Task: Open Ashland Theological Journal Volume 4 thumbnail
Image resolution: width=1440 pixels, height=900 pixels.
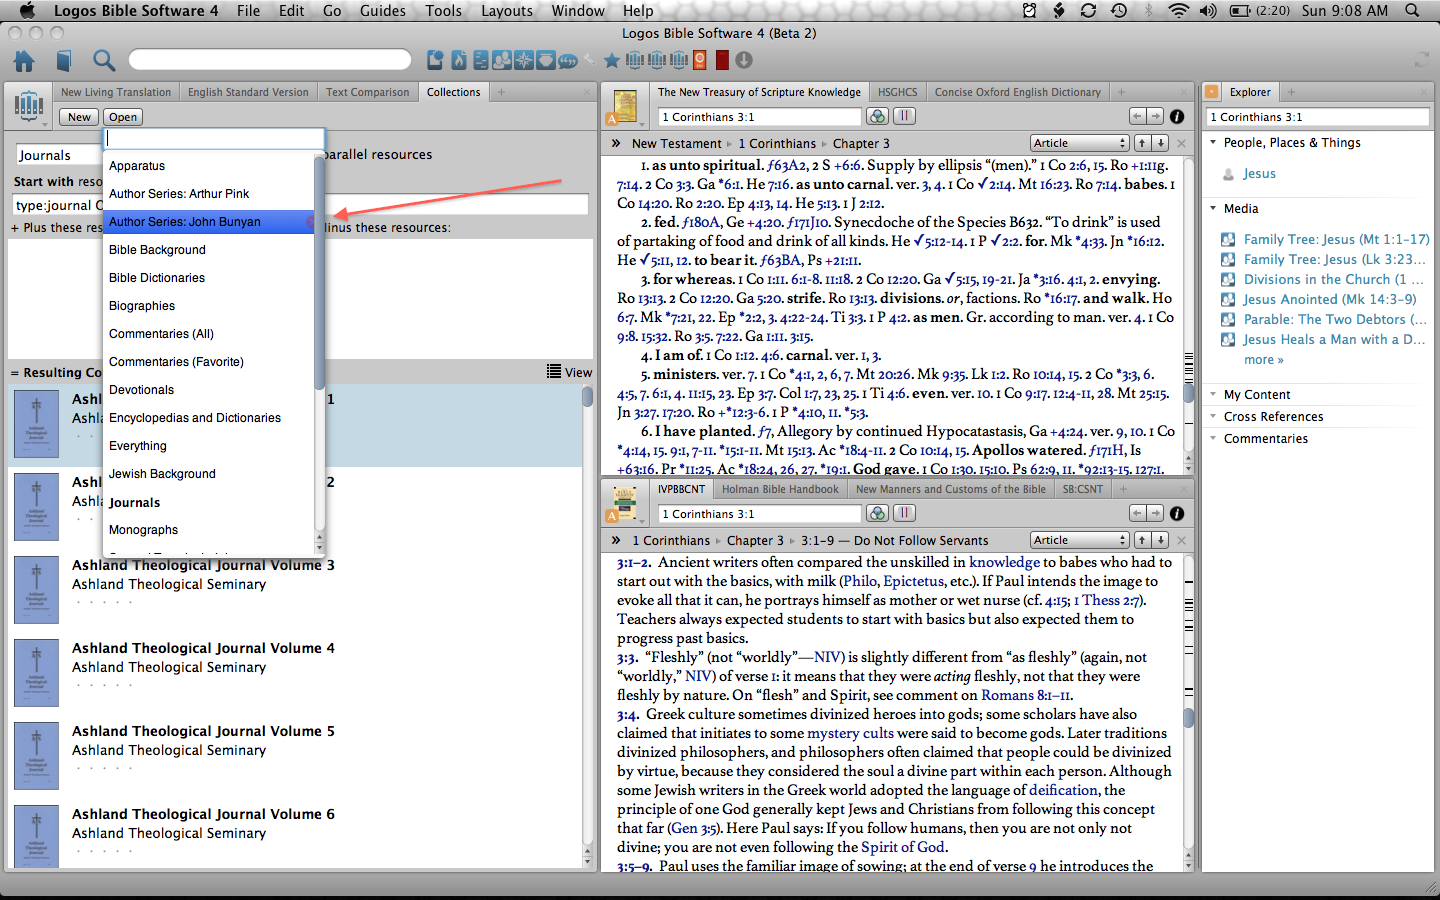Action: [37, 673]
